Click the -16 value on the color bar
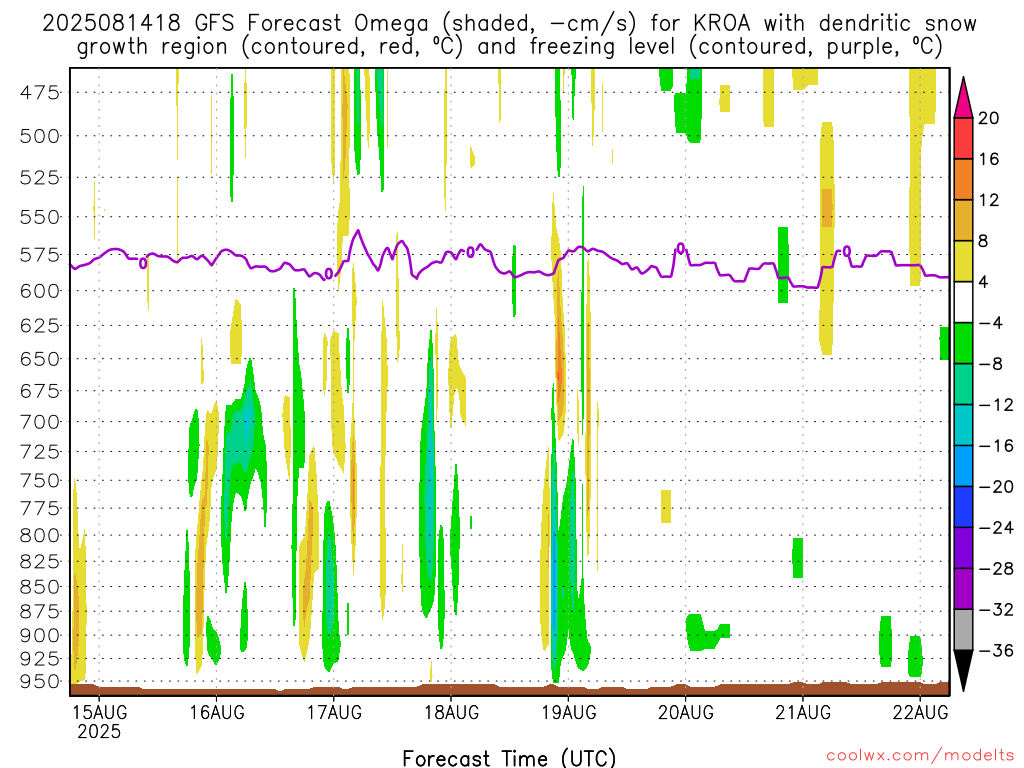1024x768 pixels. pyautogui.click(x=996, y=446)
